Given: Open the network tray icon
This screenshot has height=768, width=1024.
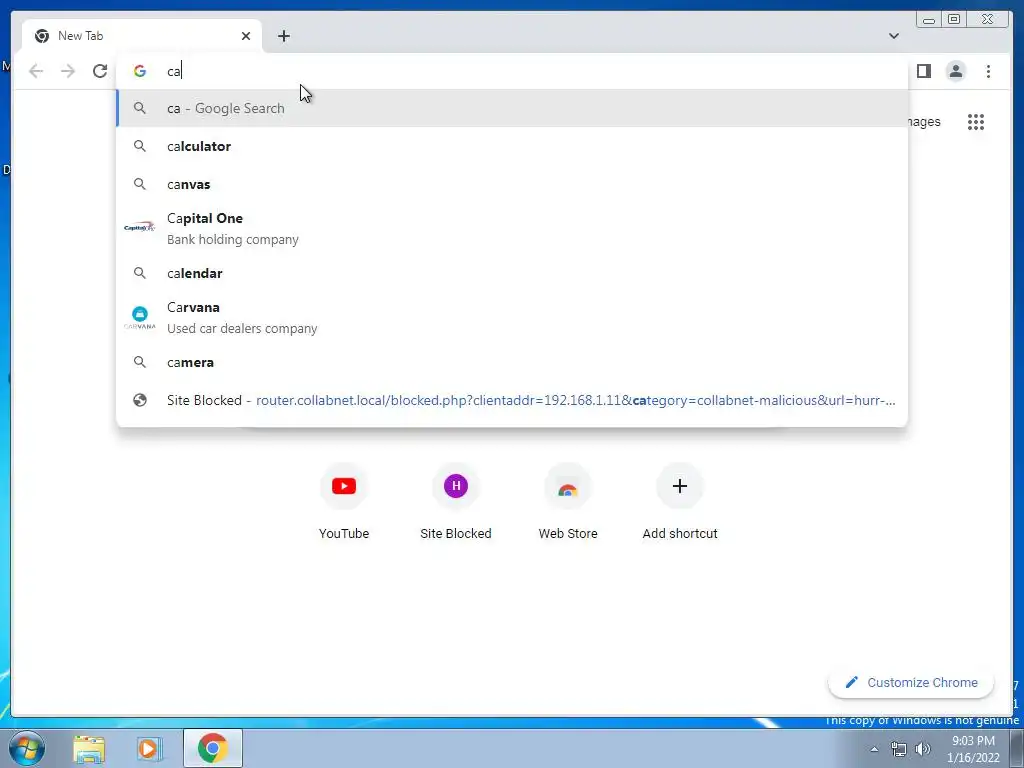Looking at the screenshot, I should (899, 749).
